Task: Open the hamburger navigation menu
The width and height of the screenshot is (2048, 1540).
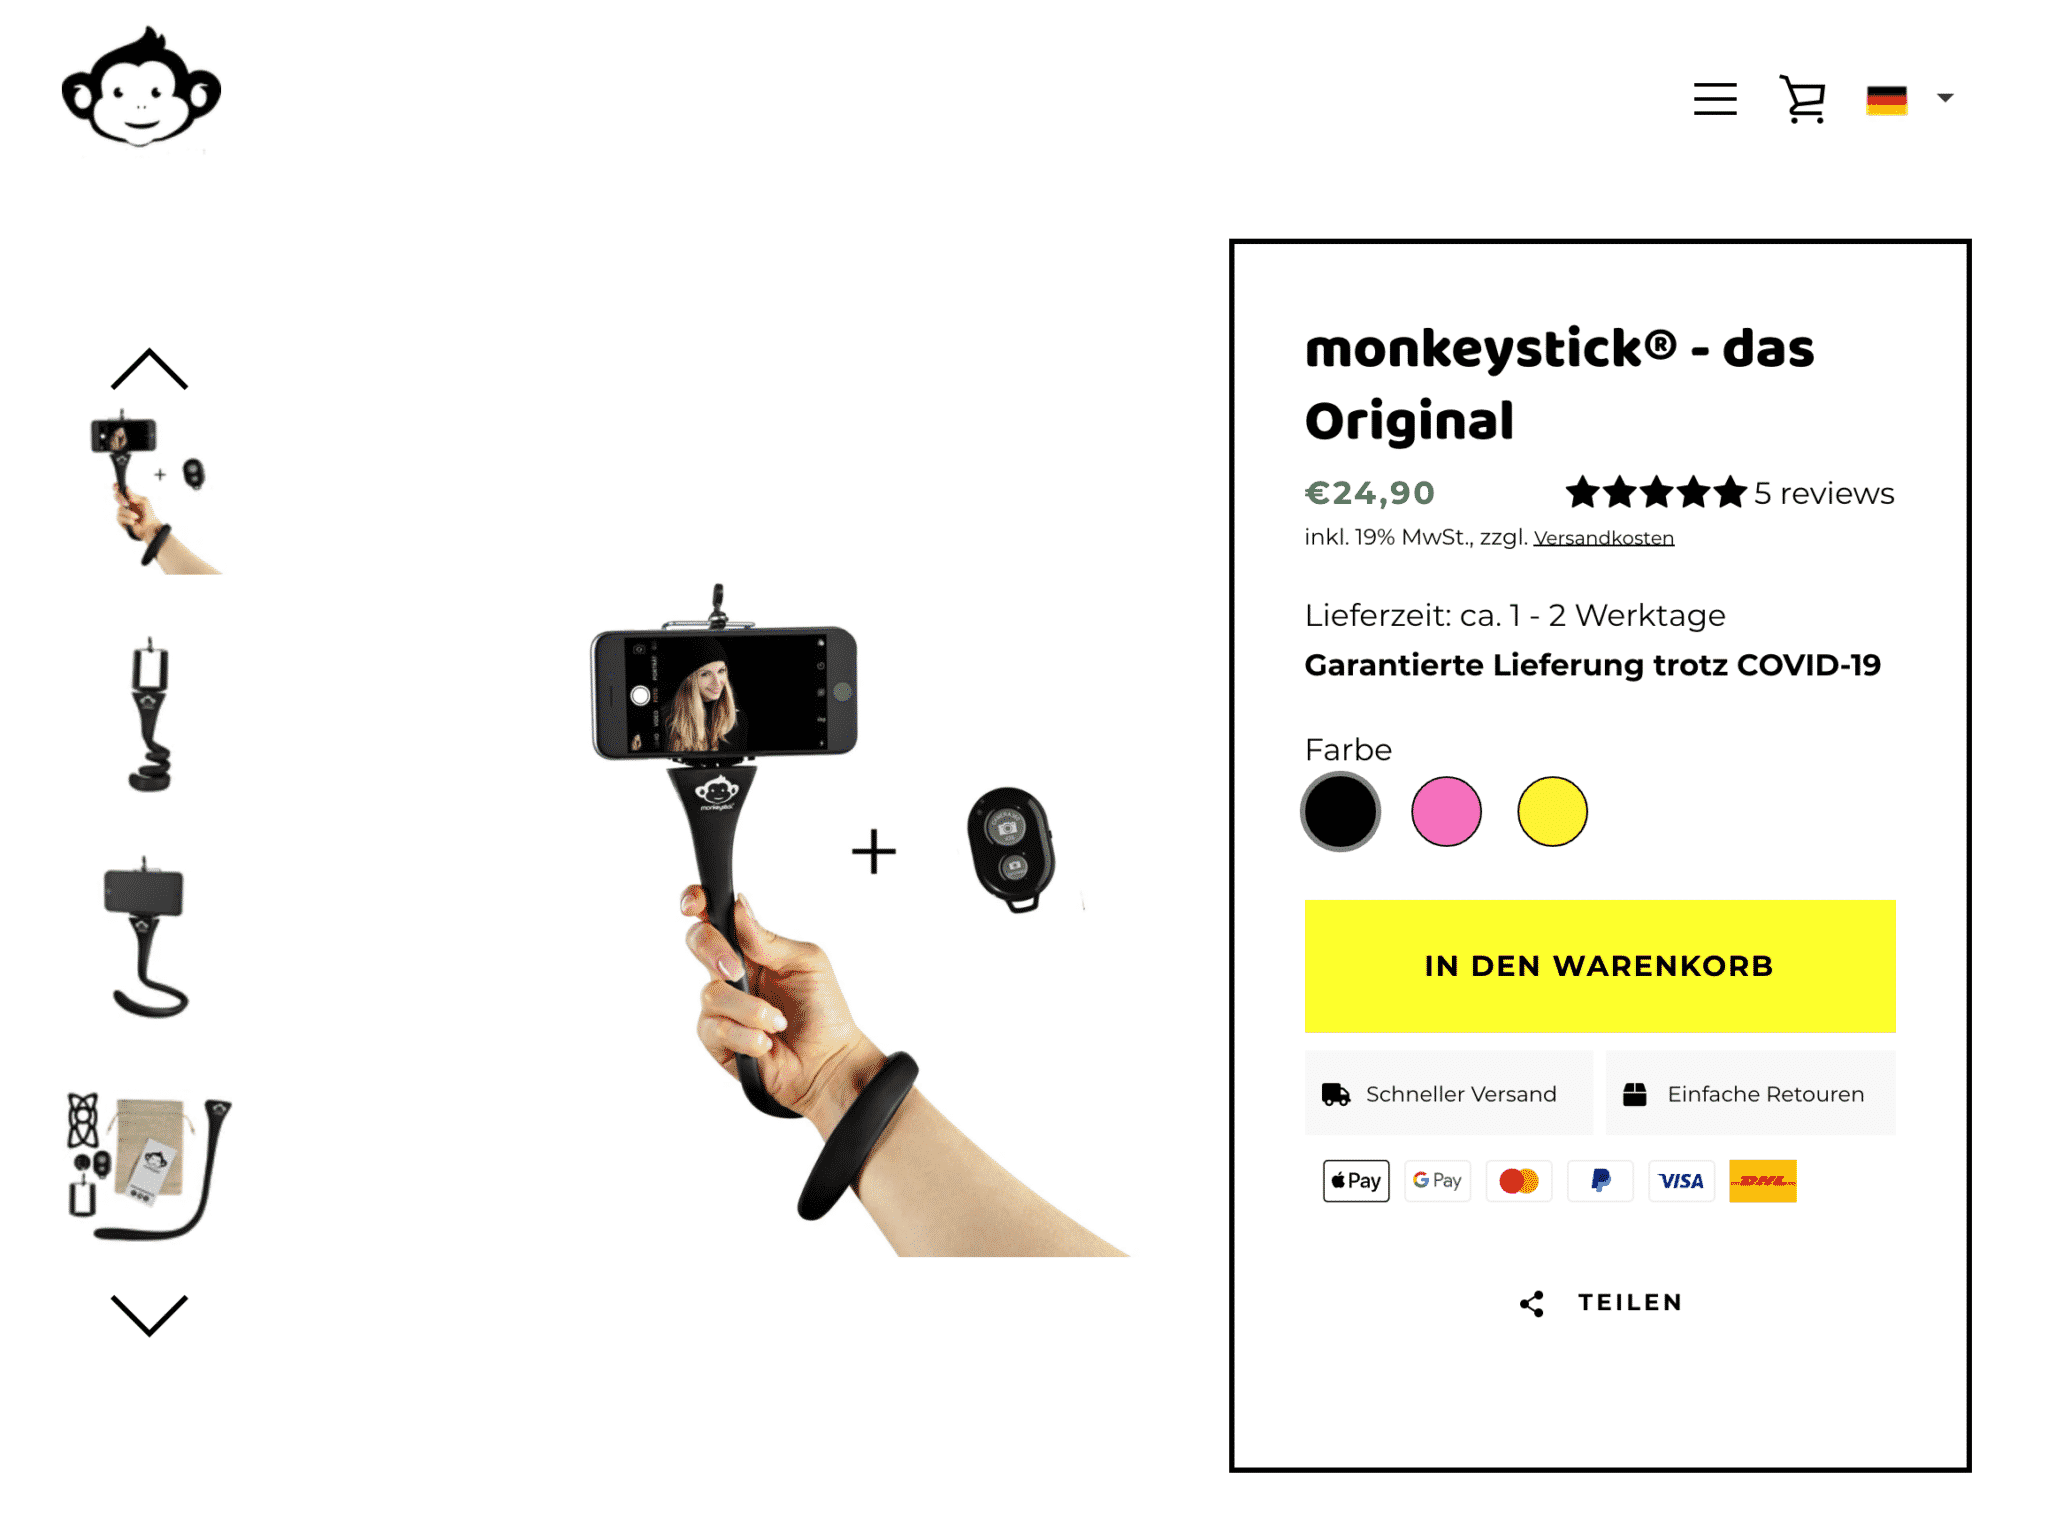Action: pyautogui.click(x=1714, y=99)
